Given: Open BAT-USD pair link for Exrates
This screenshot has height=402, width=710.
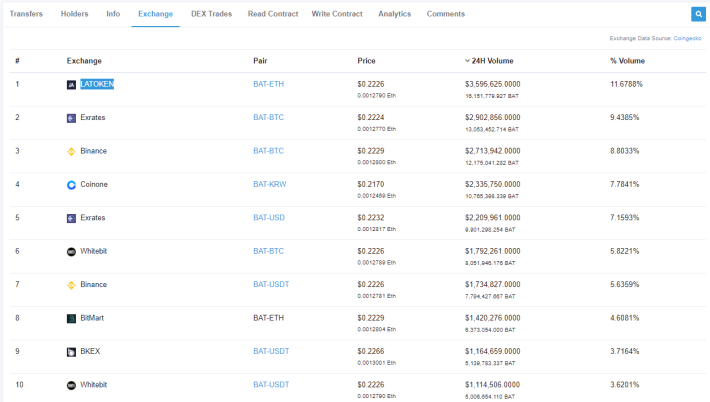Looking at the screenshot, I should (269, 217).
